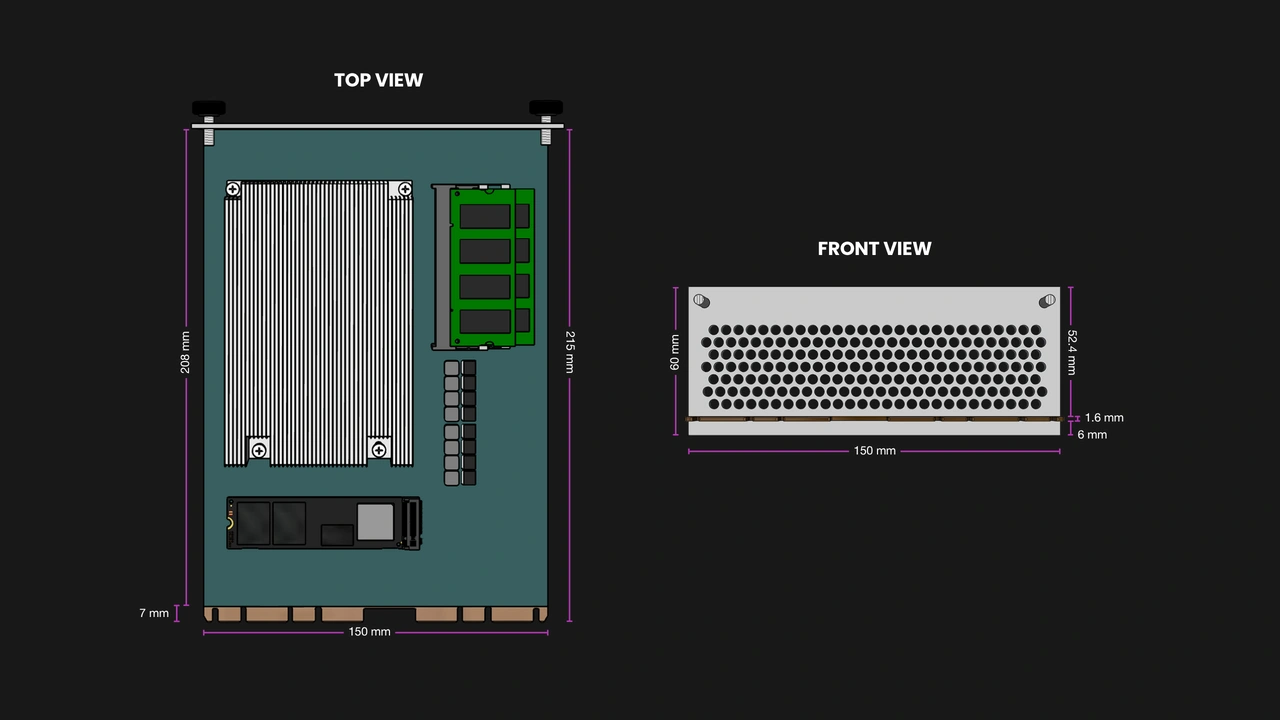Select the left thumbscrew atop the top view

(x=208, y=107)
